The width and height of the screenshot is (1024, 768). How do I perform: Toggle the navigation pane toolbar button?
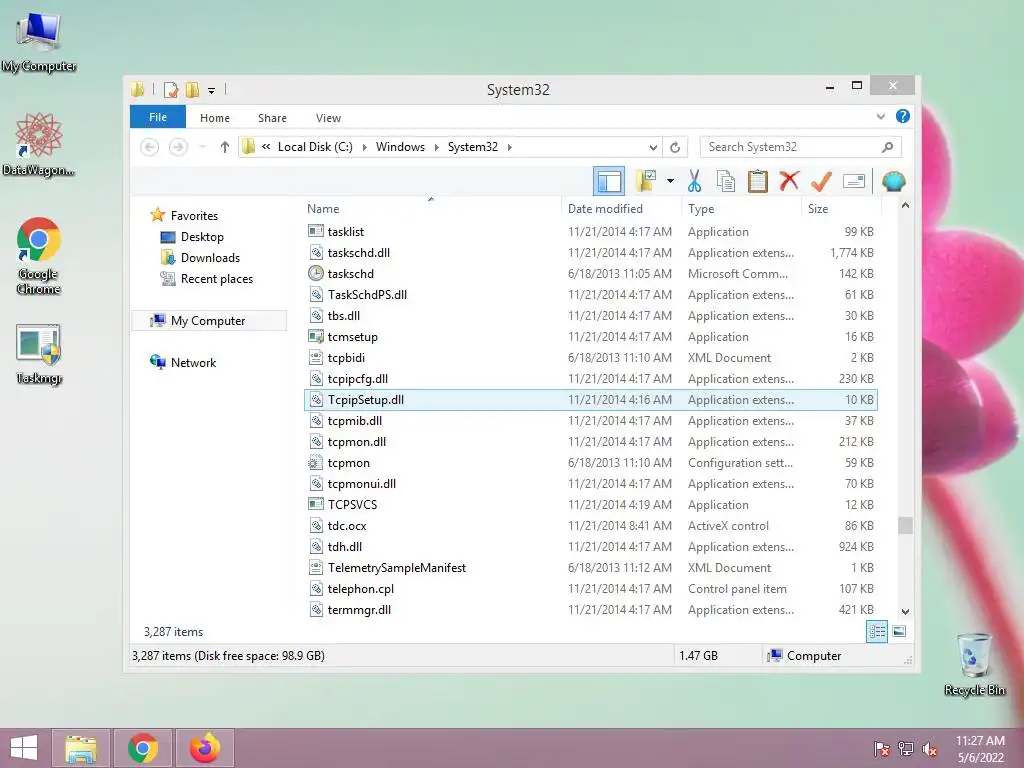point(609,181)
